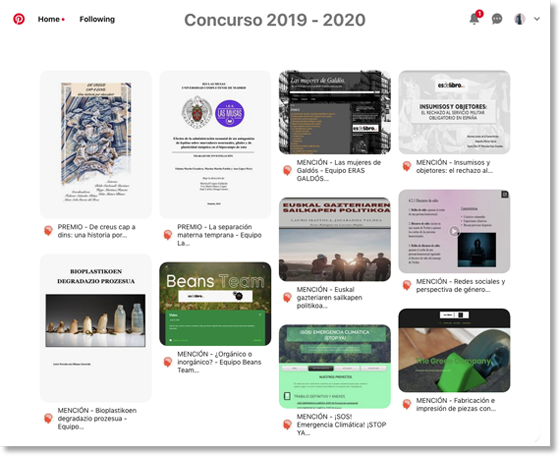Go to the Home tab
This screenshot has height=456, width=560.
coord(49,19)
